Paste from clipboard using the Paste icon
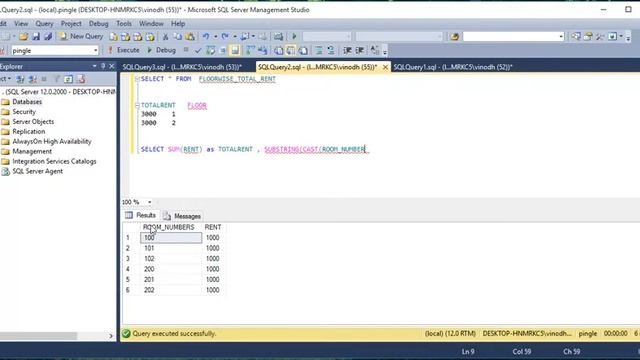Viewport: 640px width, 360px height. [190, 37]
